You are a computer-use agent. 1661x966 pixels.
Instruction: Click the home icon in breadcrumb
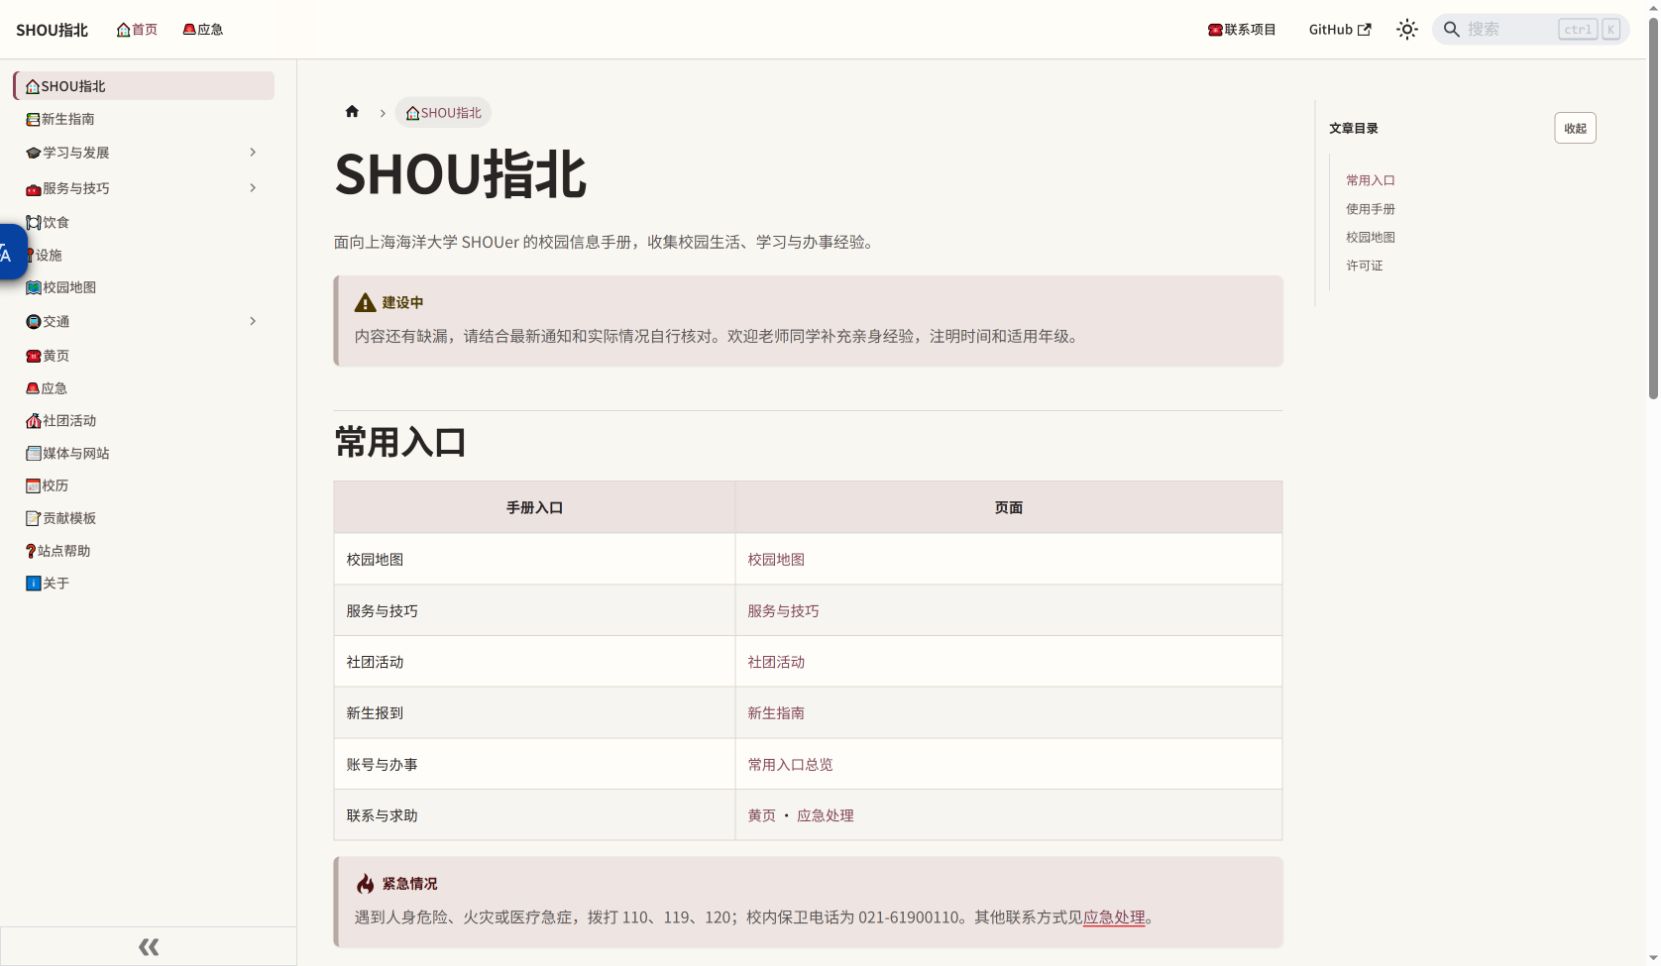pos(352,112)
